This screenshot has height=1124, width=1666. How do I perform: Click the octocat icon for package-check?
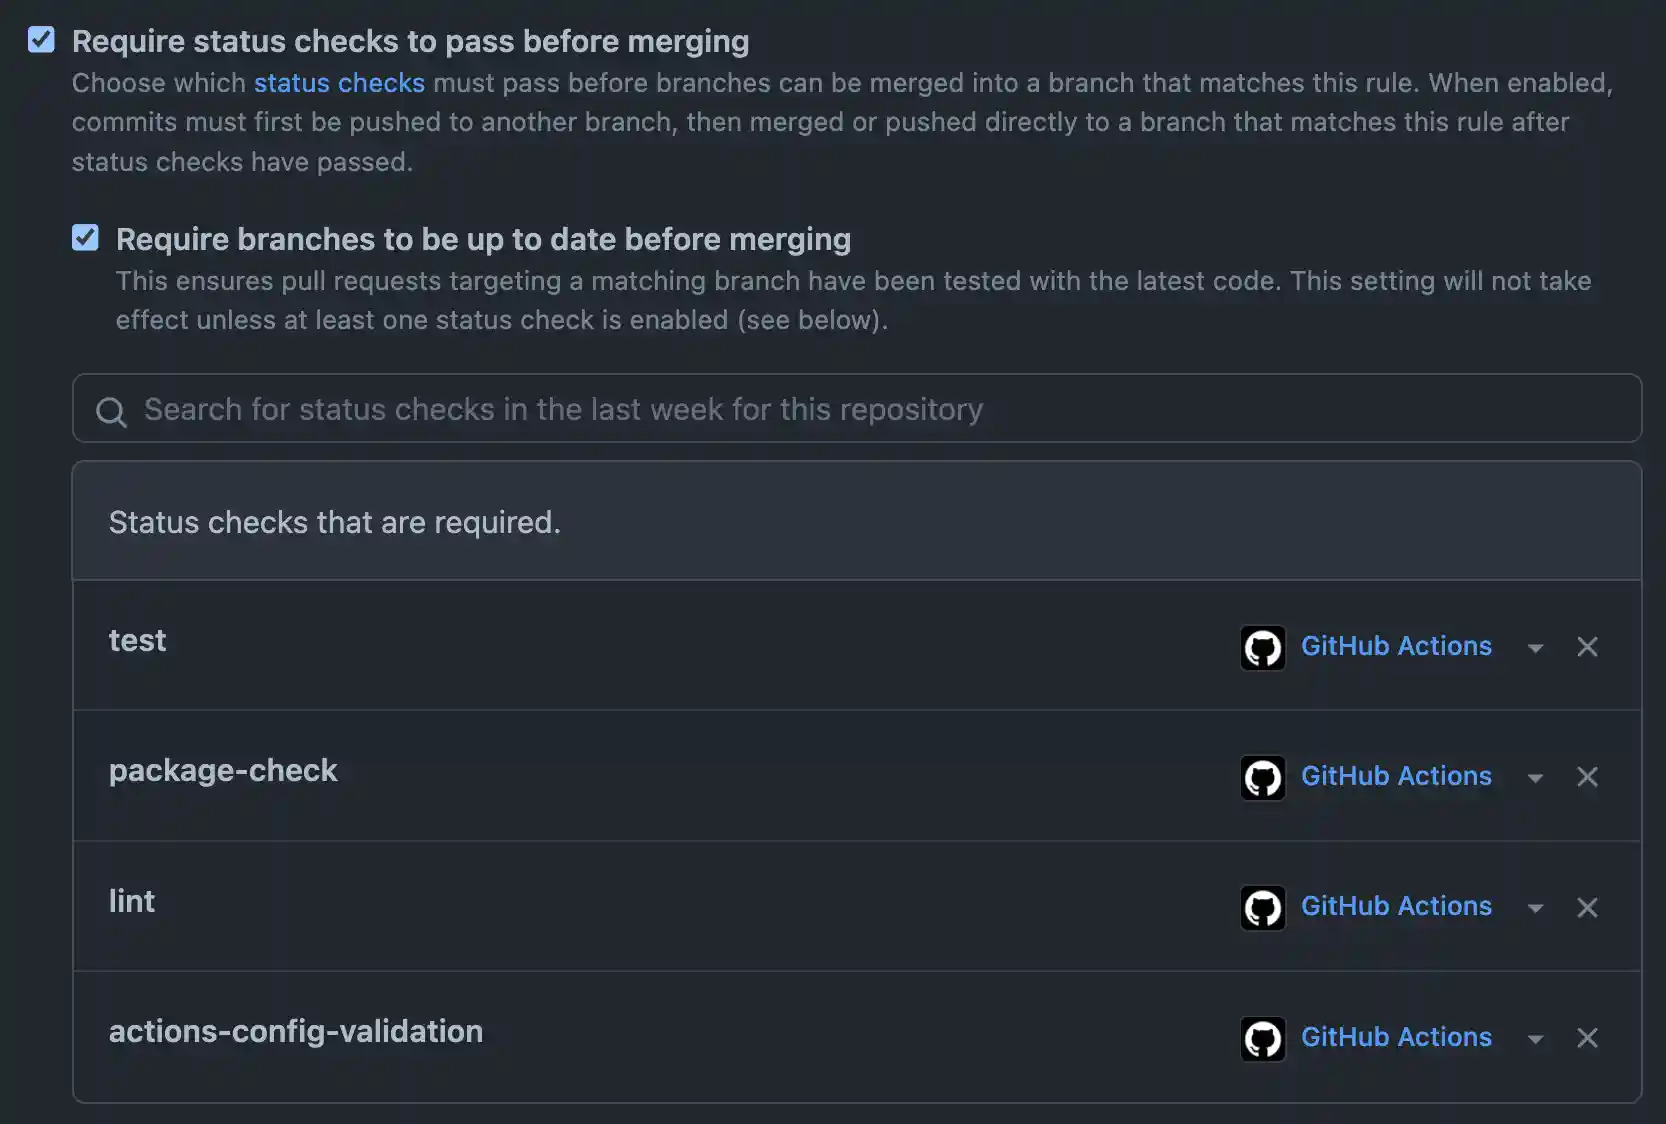[x=1263, y=777]
